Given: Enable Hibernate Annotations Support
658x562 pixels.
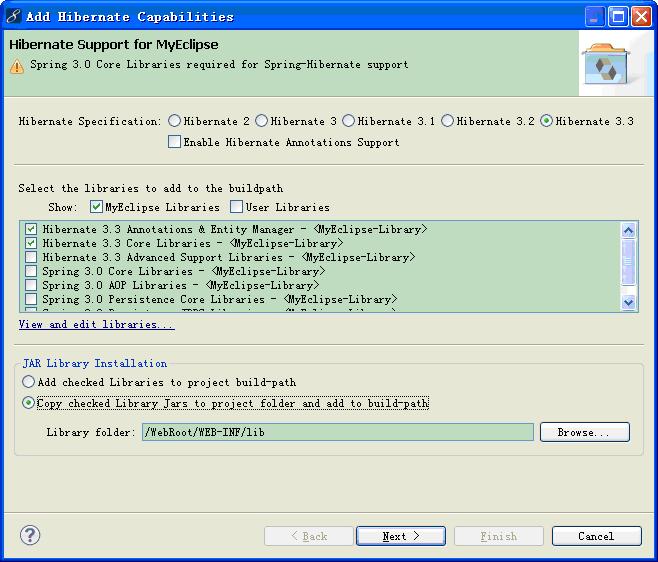Looking at the screenshot, I should [174, 141].
